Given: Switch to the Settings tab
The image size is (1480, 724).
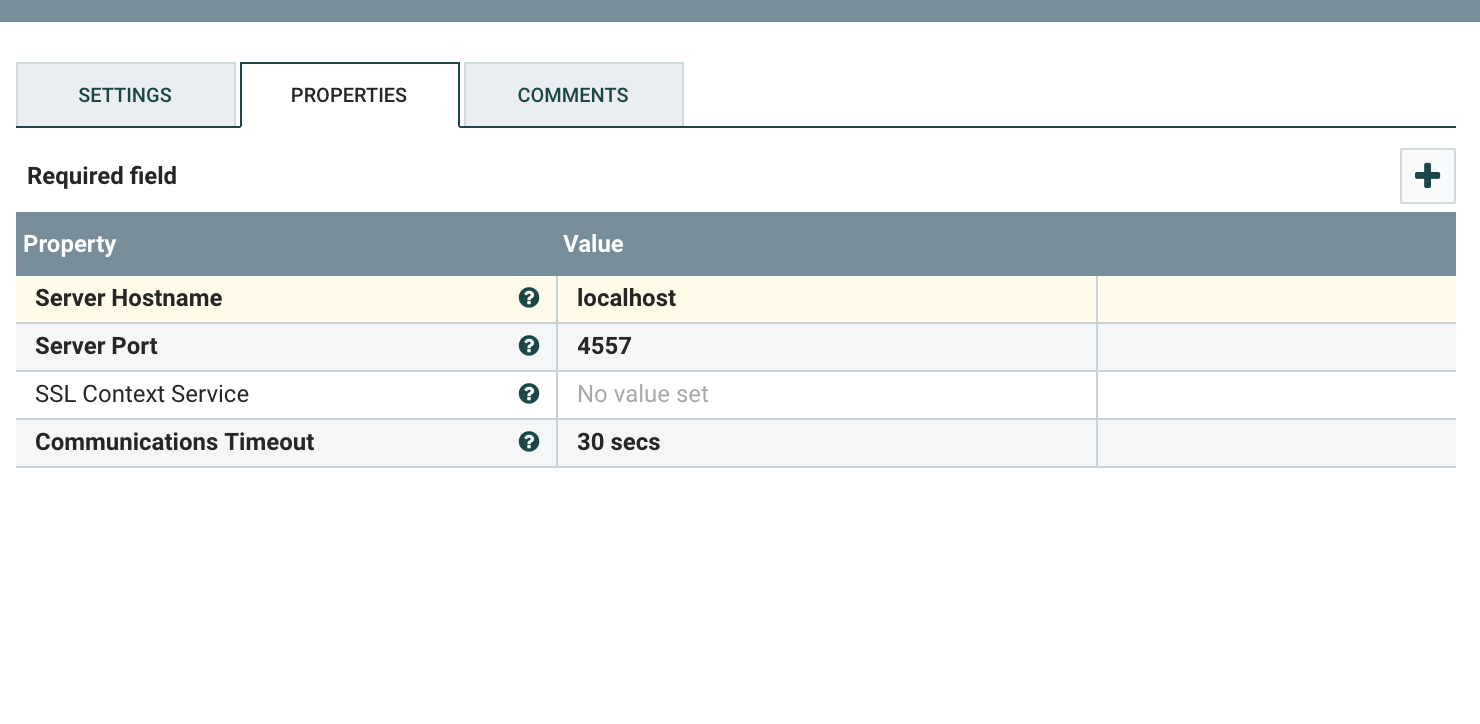Looking at the screenshot, I should [125, 95].
